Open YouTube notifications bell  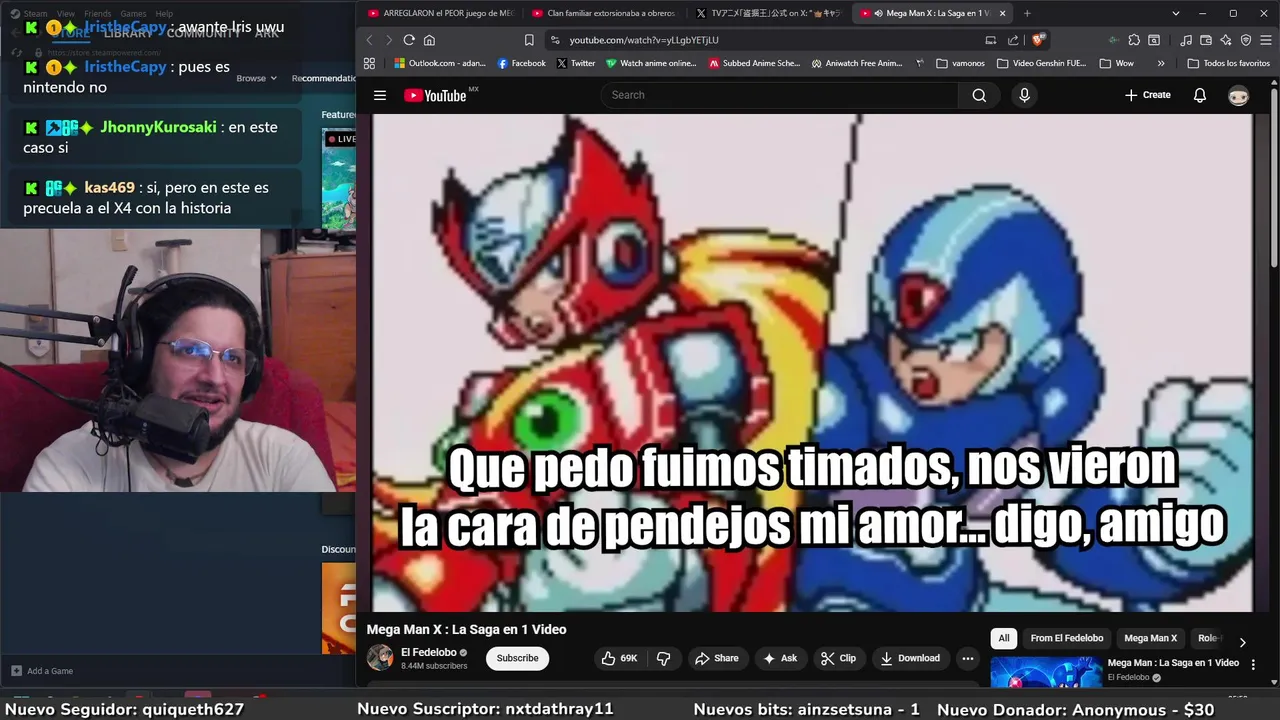(1200, 95)
